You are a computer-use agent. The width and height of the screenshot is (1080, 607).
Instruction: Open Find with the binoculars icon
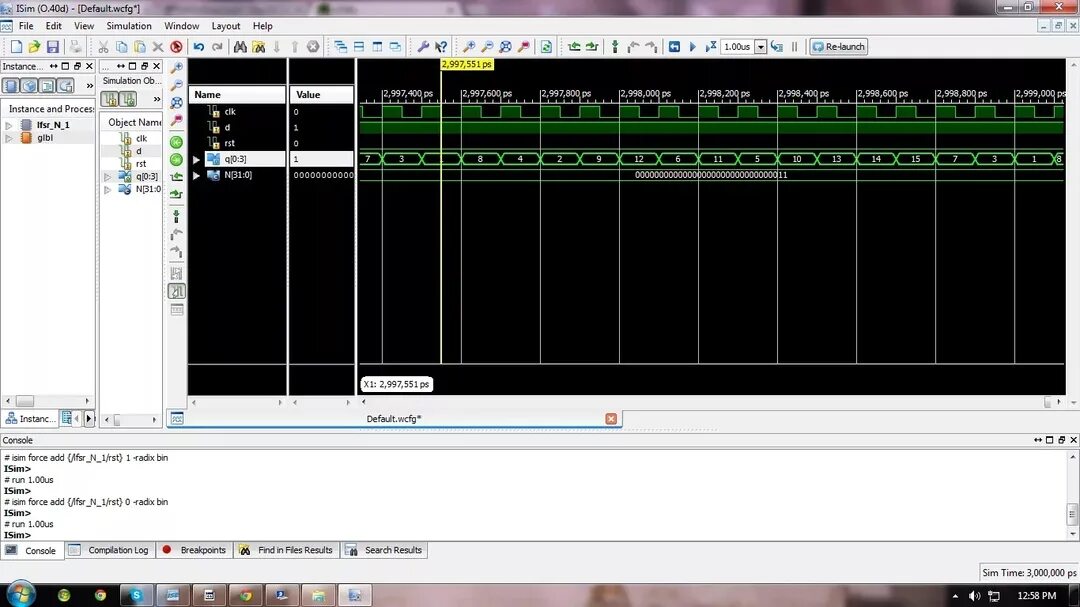(x=240, y=47)
